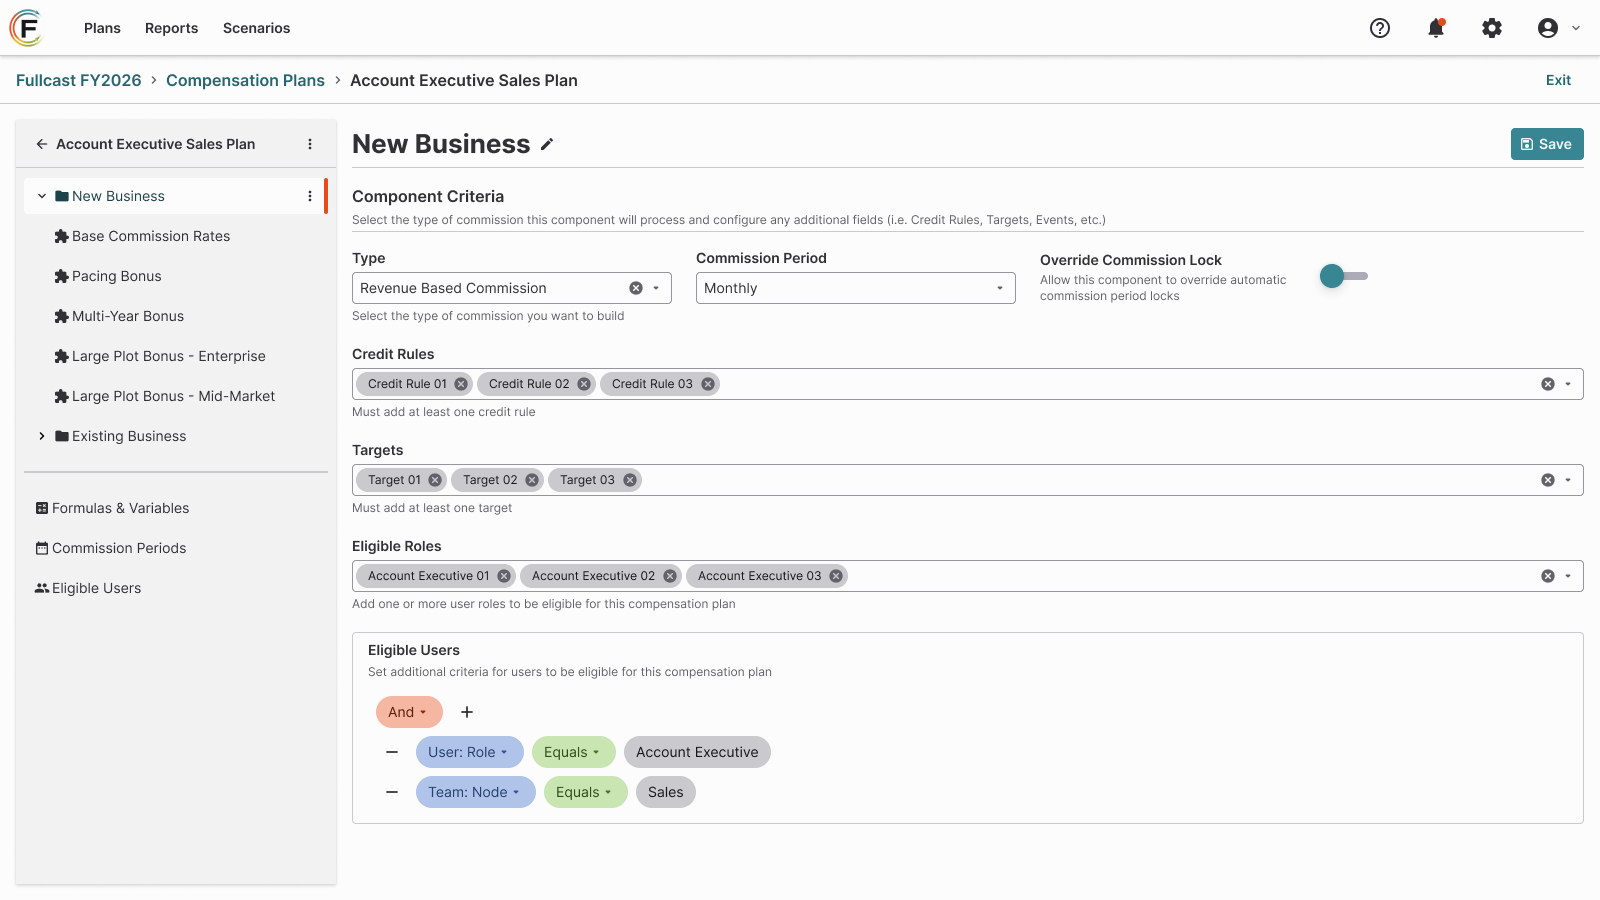Open the kebab menu on New Business row

pyautogui.click(x=310, y=196)
